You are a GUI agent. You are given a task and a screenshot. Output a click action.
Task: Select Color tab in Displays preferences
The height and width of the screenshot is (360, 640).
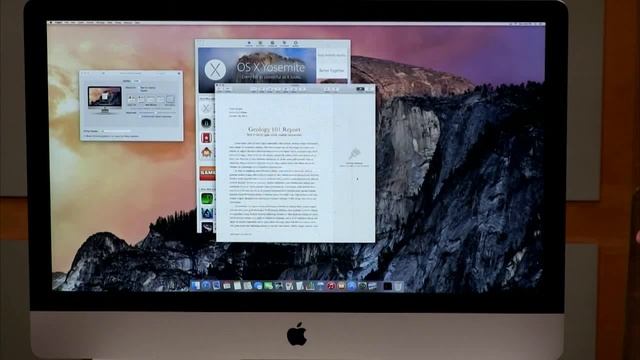coord(137,81)
